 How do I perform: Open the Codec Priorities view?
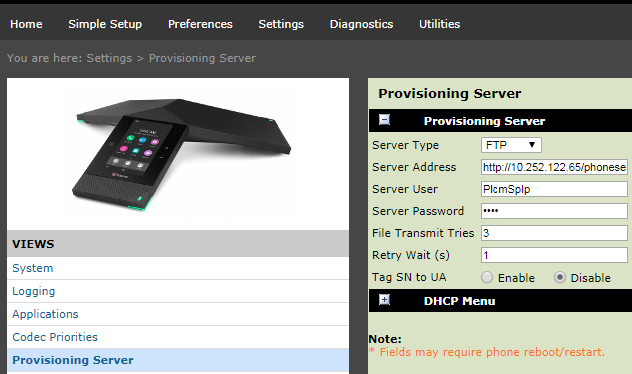55,337
